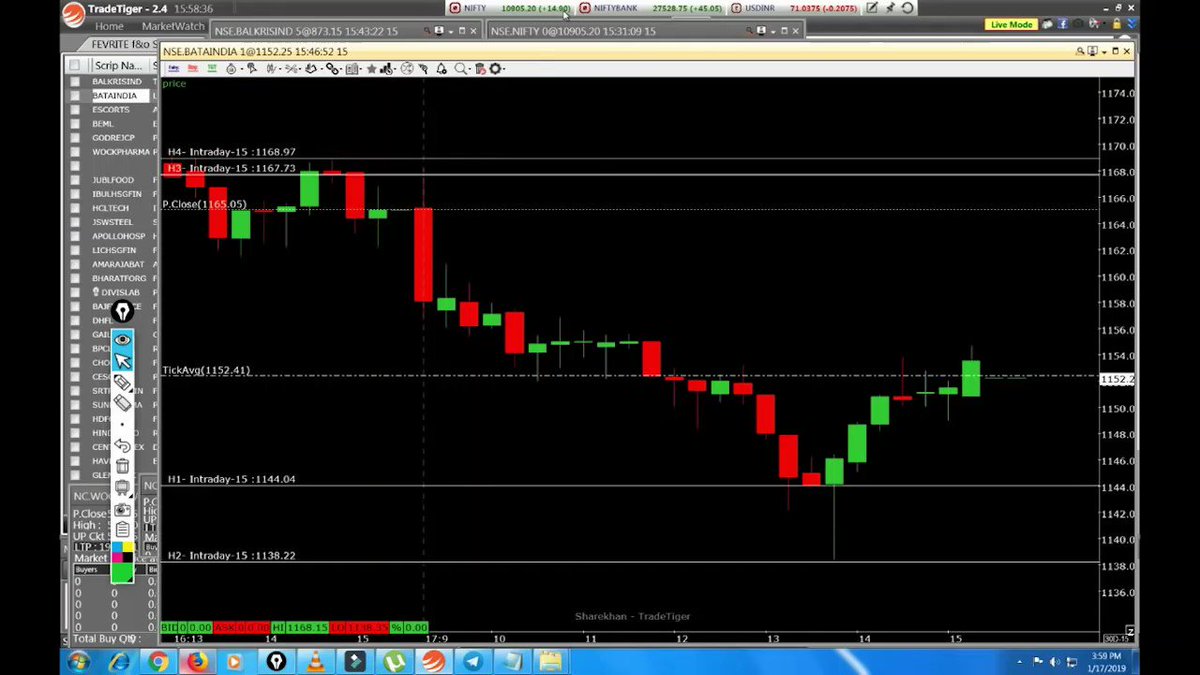Tick the WOCKPHARMA row checkbox
1200x675 pixels.
tap(74, 152)
